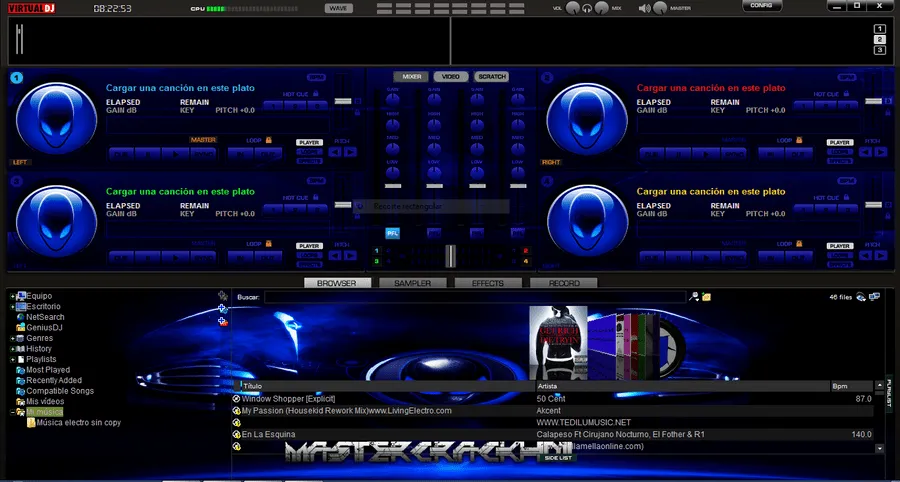Switch to waveform layout 2
The width and height of the screenshot is (900, 482).
pyautogui.click(x=879, y=40)
